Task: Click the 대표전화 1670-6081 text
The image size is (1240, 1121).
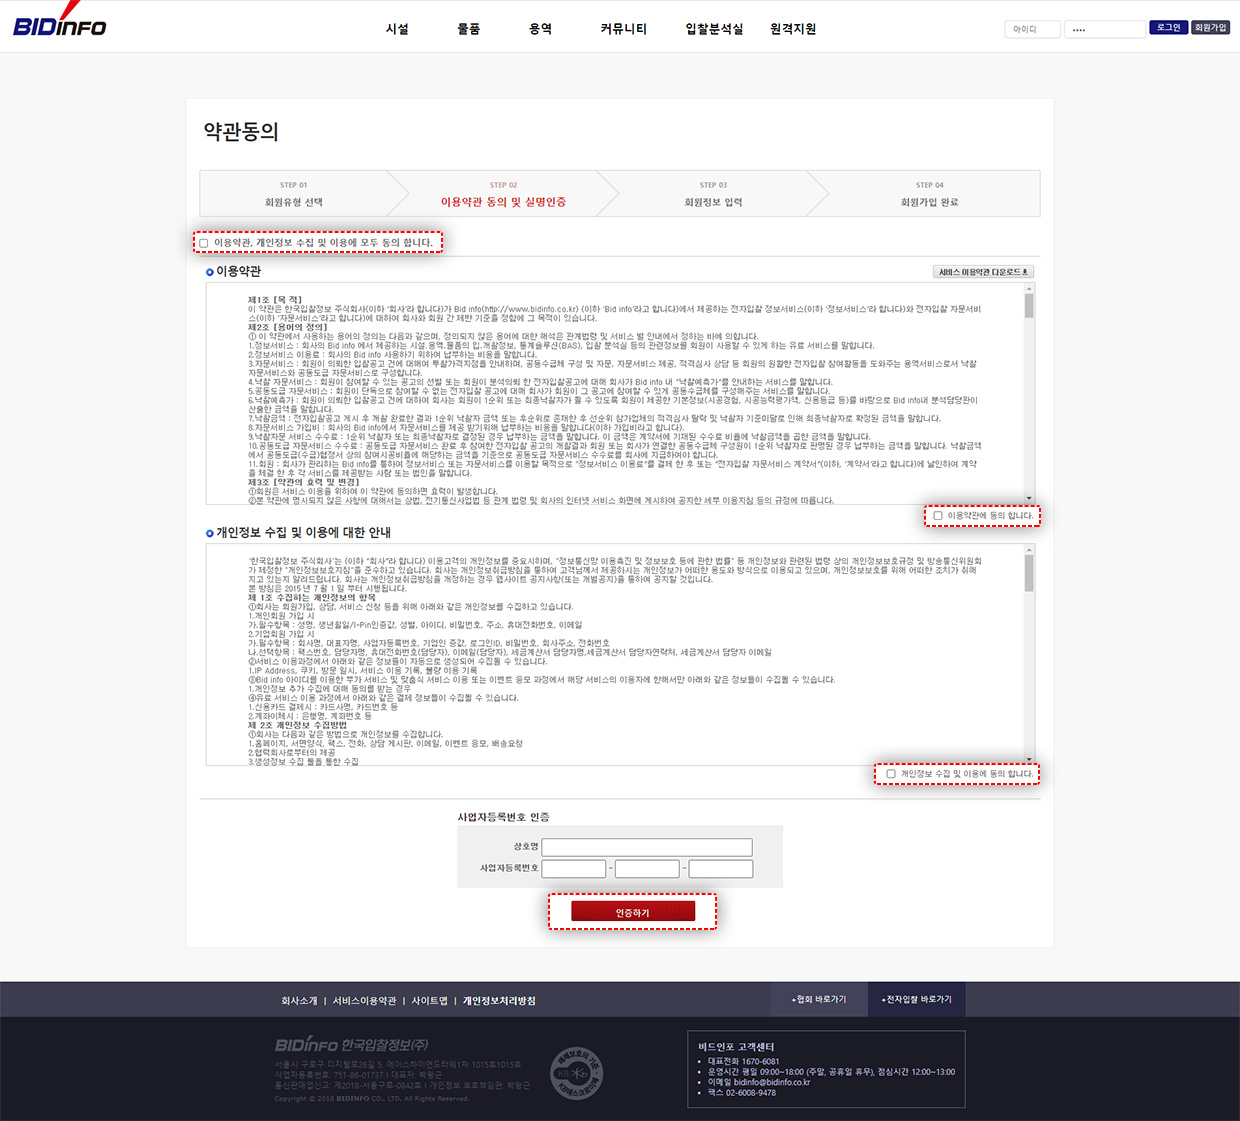Action: pos(743,1061)
